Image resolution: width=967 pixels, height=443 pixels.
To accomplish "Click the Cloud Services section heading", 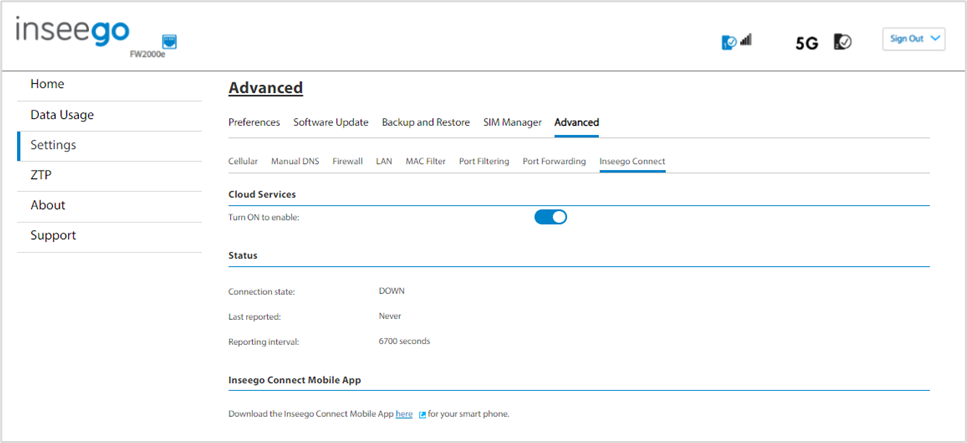I will (x=262, y=194).
